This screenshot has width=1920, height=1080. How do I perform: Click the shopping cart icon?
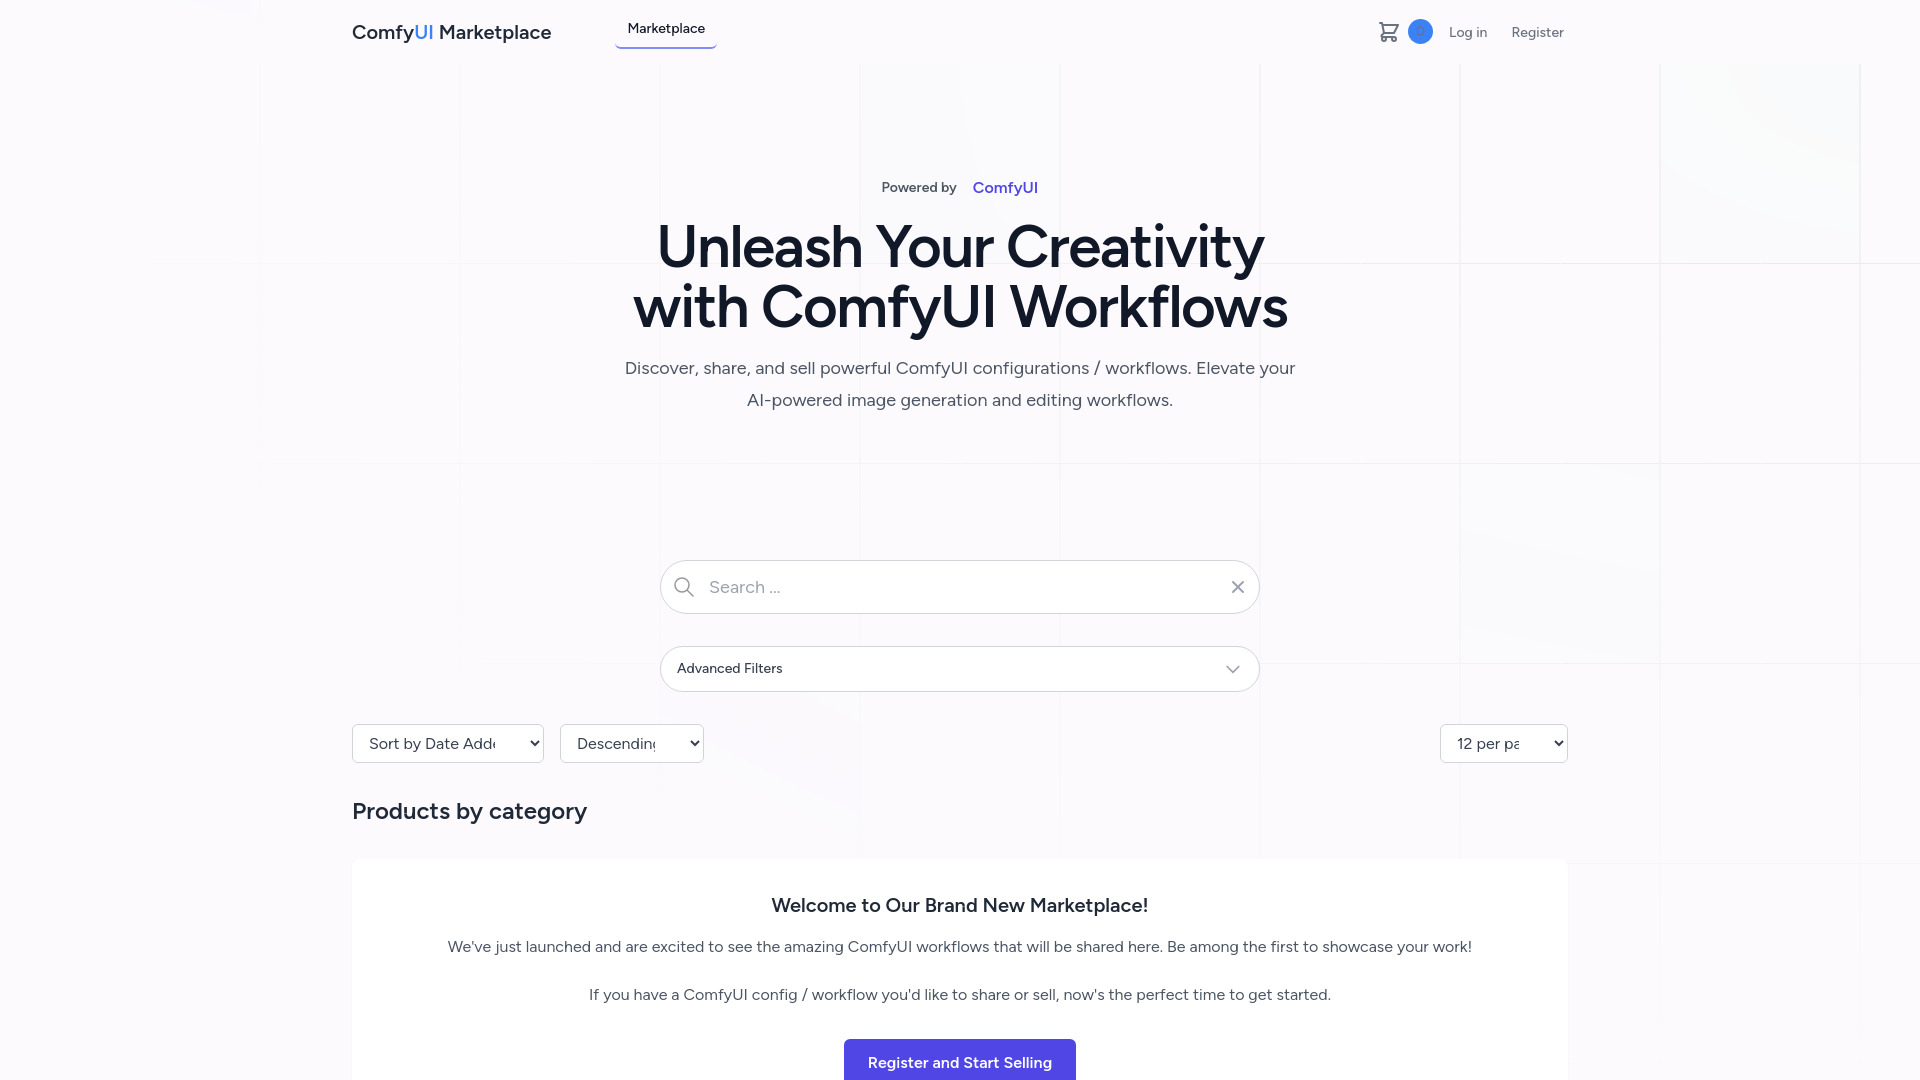tap(1389, 32)
